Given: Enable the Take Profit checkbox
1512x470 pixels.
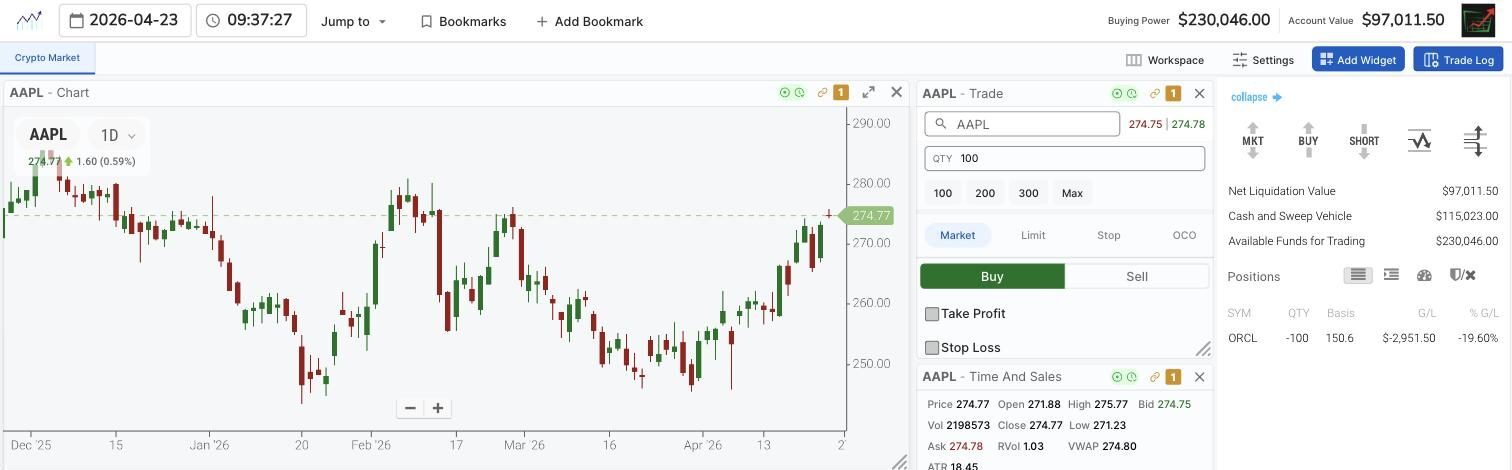Looking at the screenshot, I should pos(932,314).
